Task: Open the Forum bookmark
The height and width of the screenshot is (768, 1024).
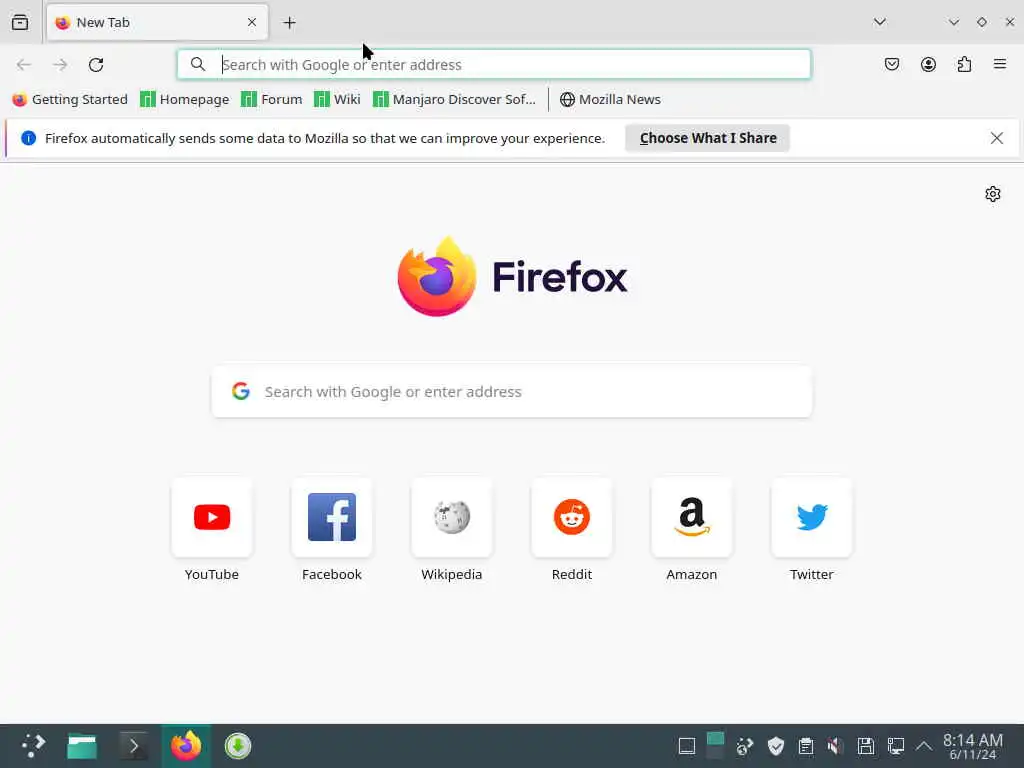Action: [272, 99]
